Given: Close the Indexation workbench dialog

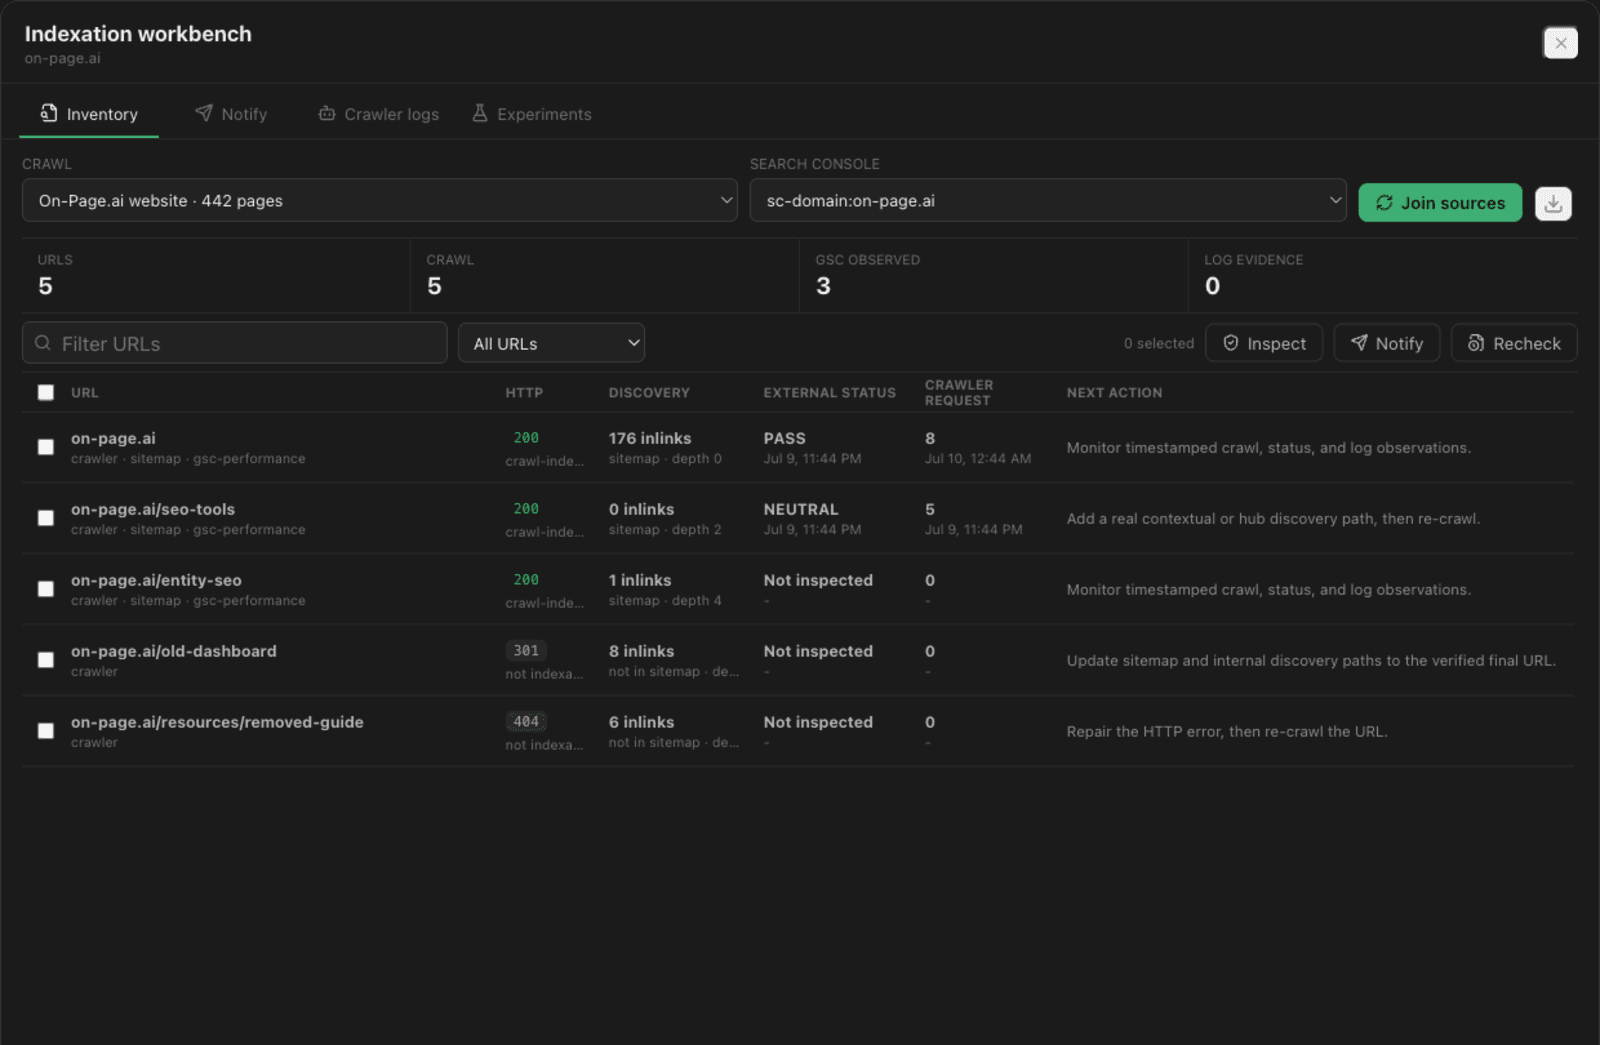Looking at the screenshot, I should coord(1560,43).
